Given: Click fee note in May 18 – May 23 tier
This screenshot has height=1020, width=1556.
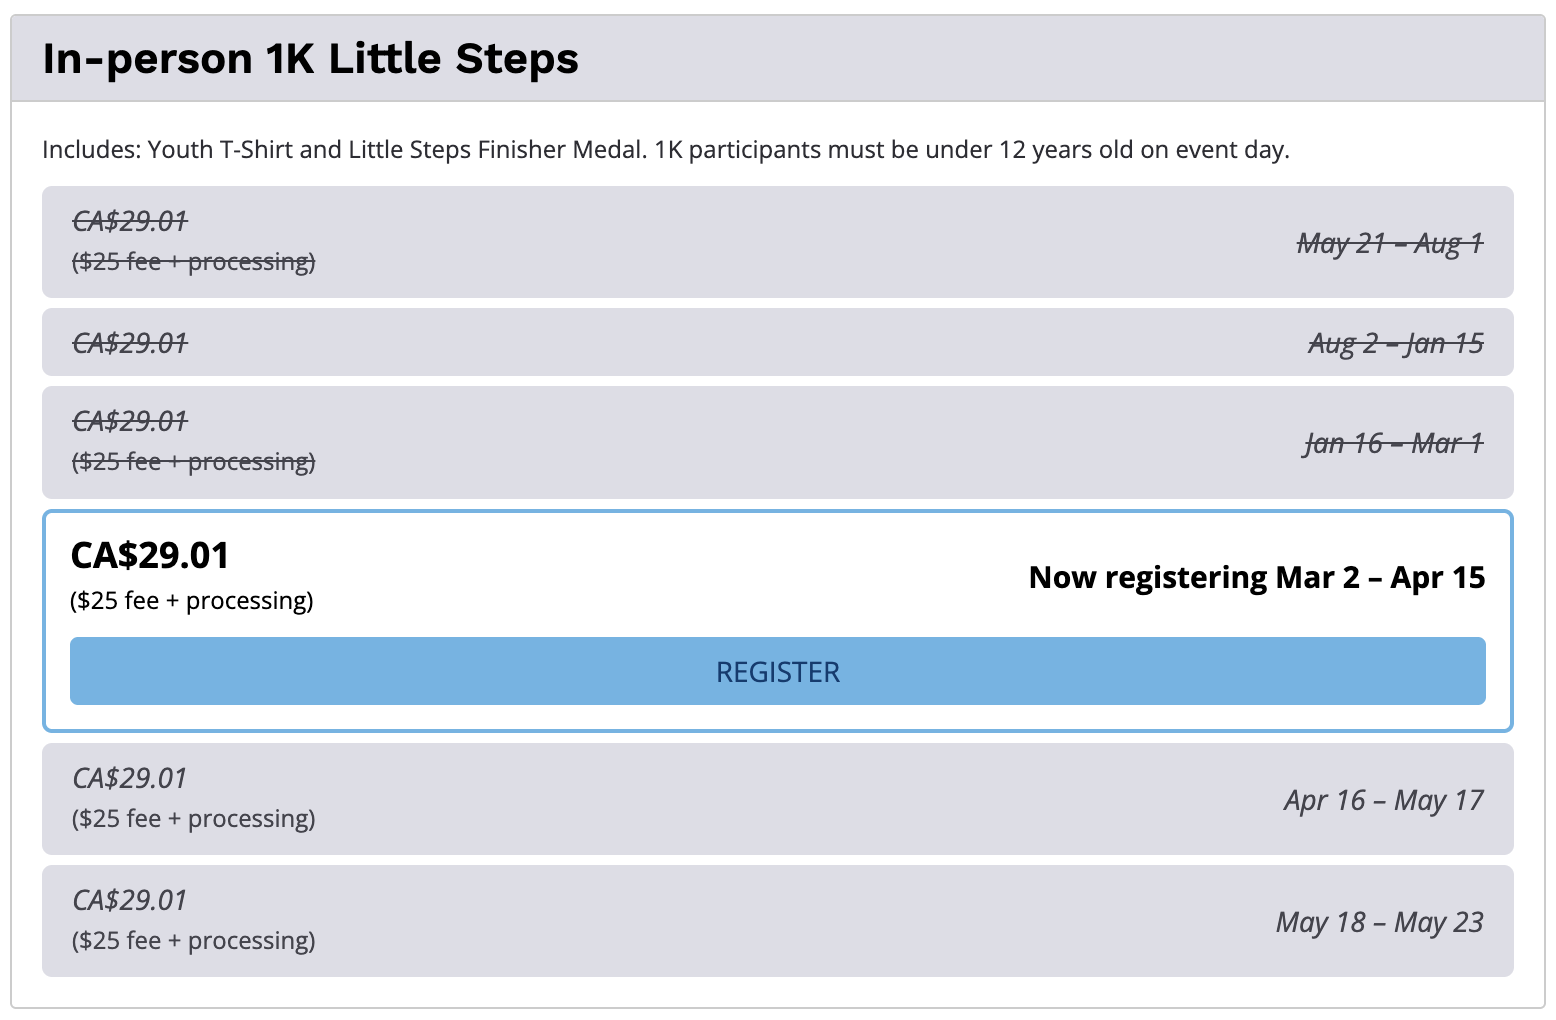Looking at the screenshot, I should (193, 941).
